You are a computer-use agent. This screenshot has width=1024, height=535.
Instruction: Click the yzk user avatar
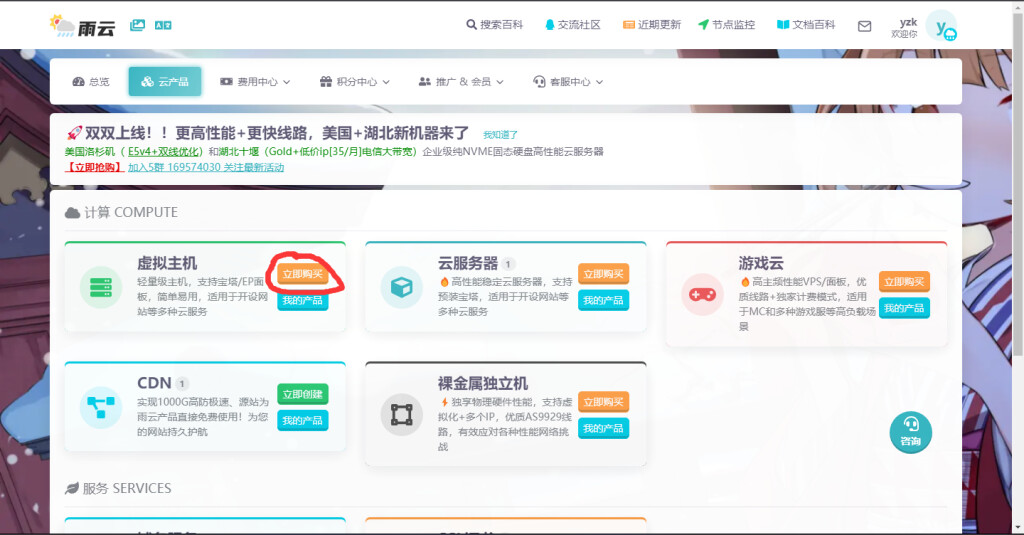pos(942,26)
